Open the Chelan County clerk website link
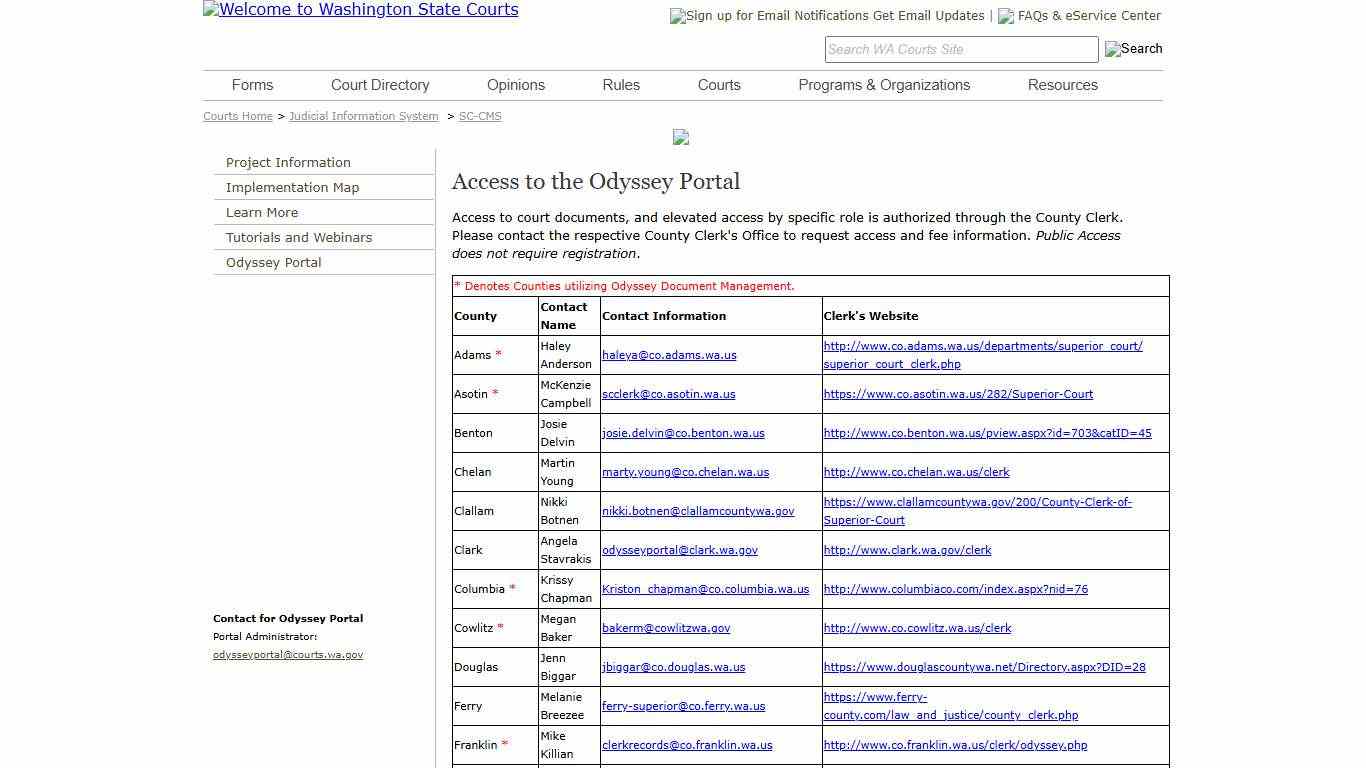The image size is (1366, 768). tap(916, 472)
